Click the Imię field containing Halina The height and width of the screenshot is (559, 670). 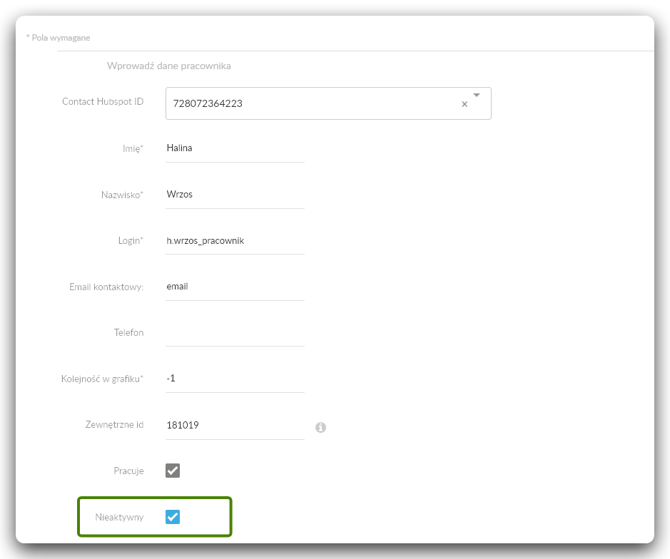coord(235,148)
